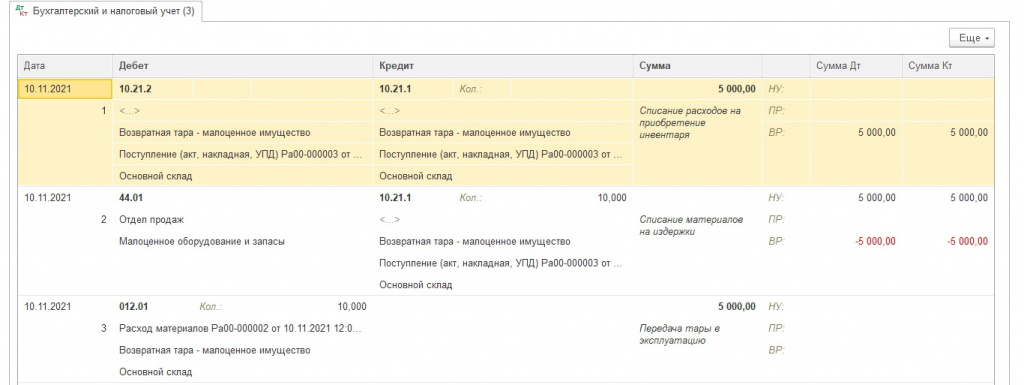Click debit <...> placeholder in entry 1
Viewport: 1024px width, 385px height.
(x=129, y=111)
